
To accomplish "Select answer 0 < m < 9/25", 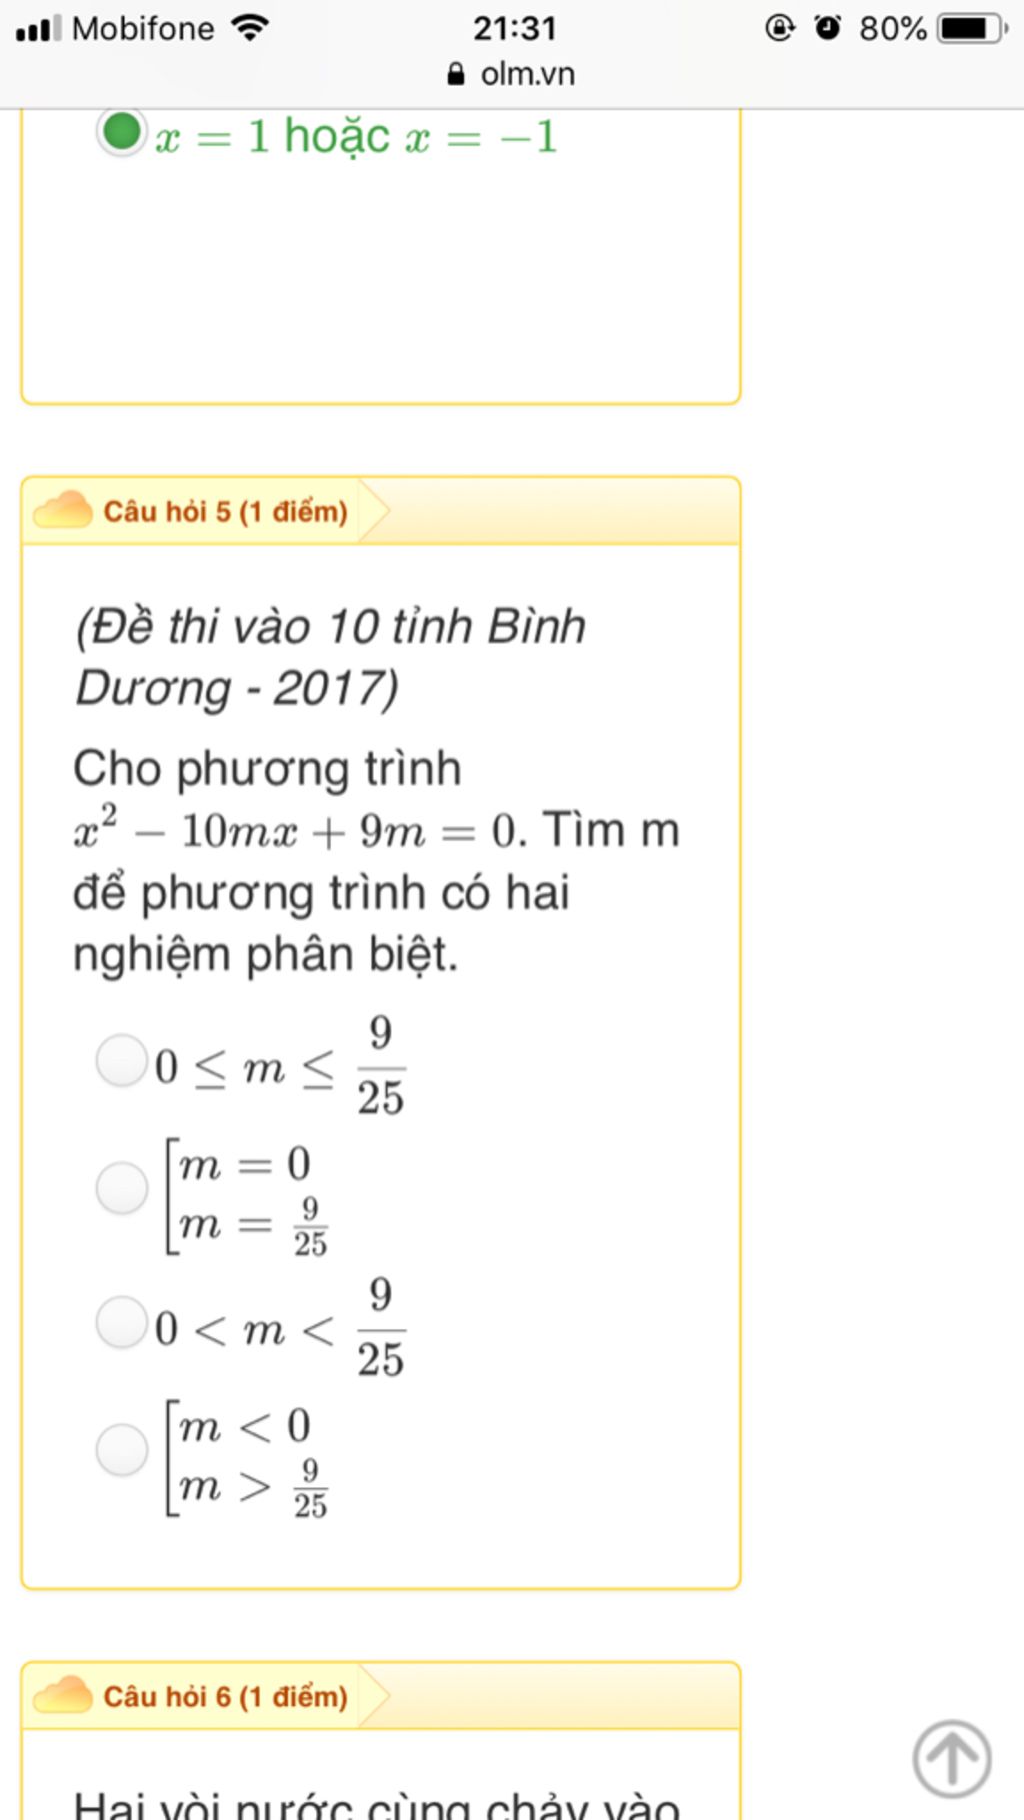I will click(x=122, y=1322).
